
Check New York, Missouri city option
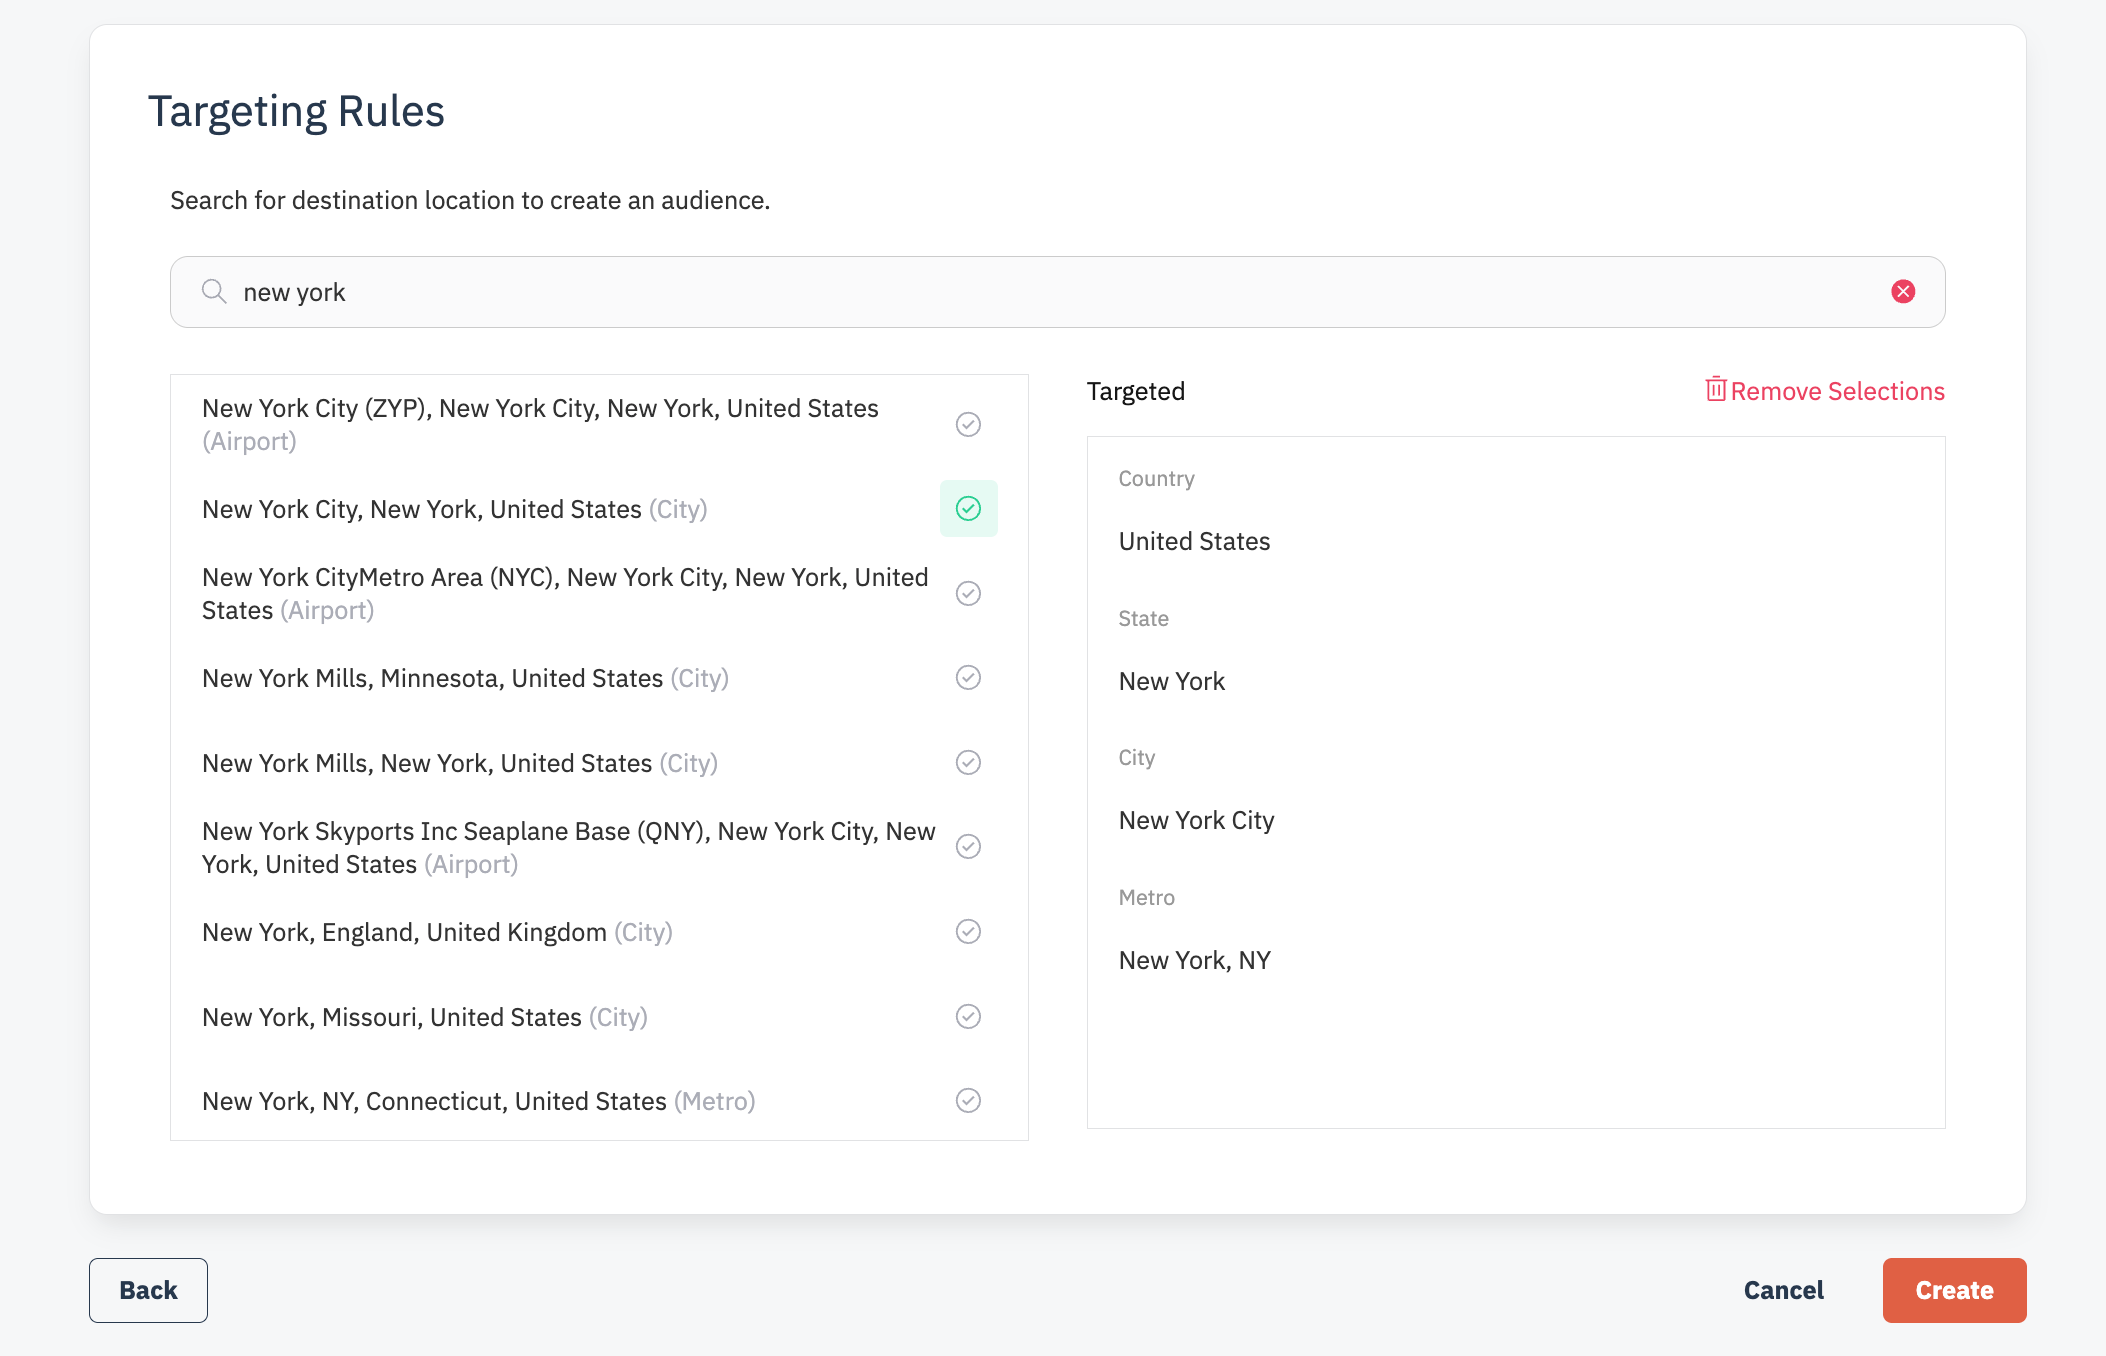coord(968,1017)
